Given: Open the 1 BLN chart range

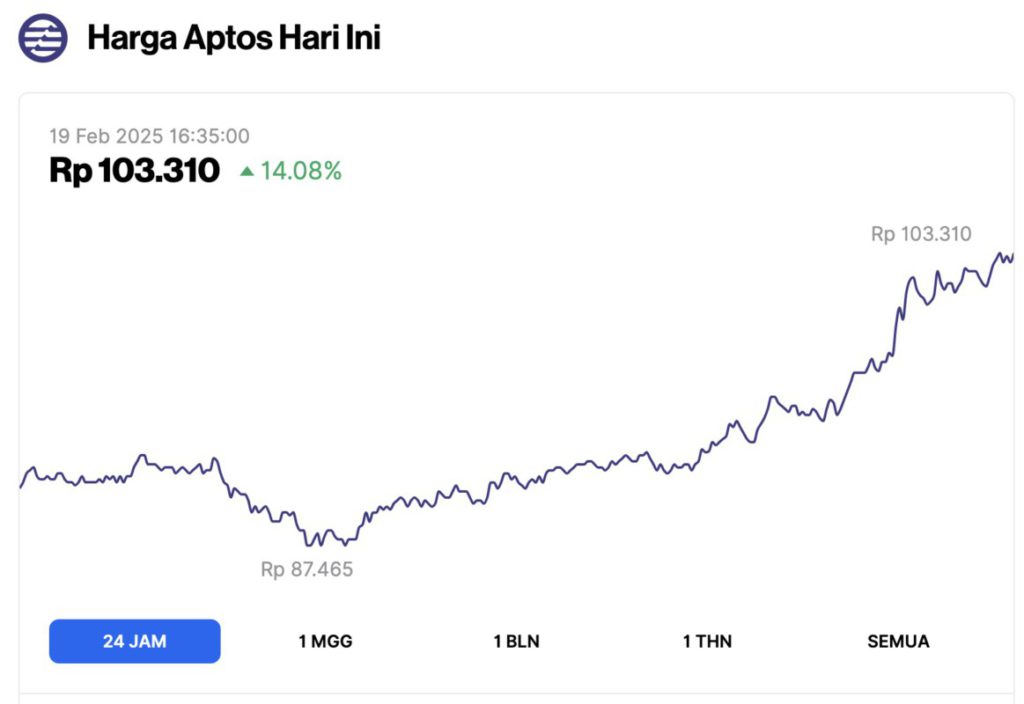Looking at the screenshot, I should tap(516, 641).
